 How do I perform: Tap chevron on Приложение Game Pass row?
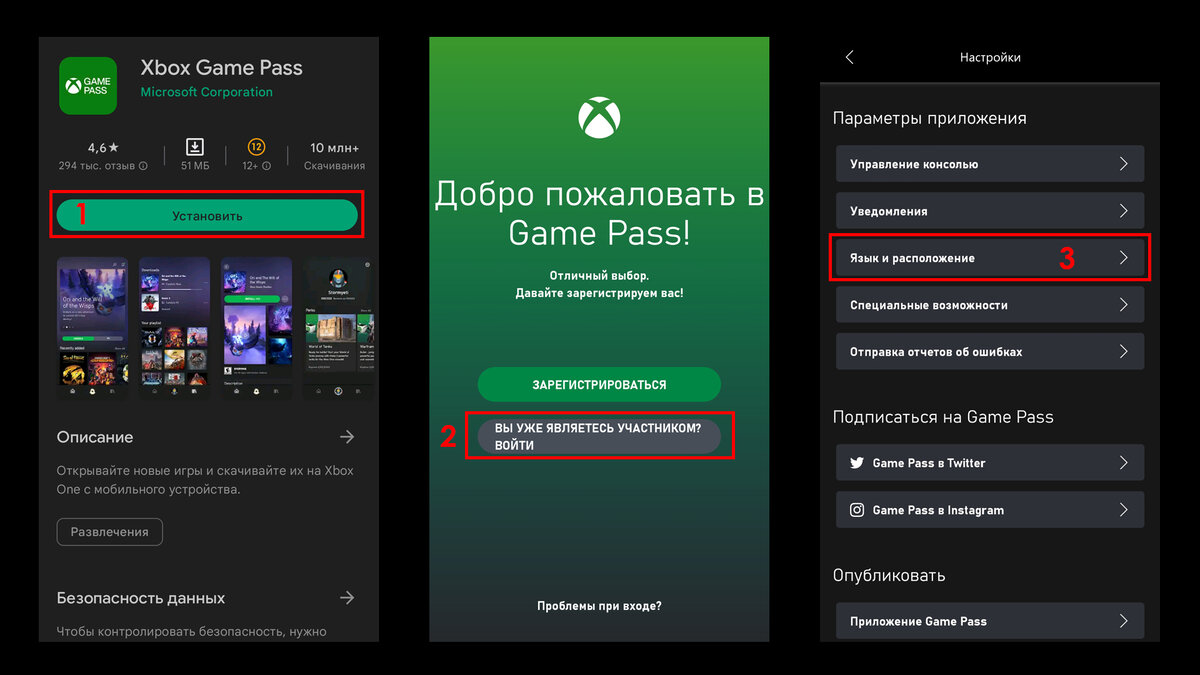coord(1123,621)
